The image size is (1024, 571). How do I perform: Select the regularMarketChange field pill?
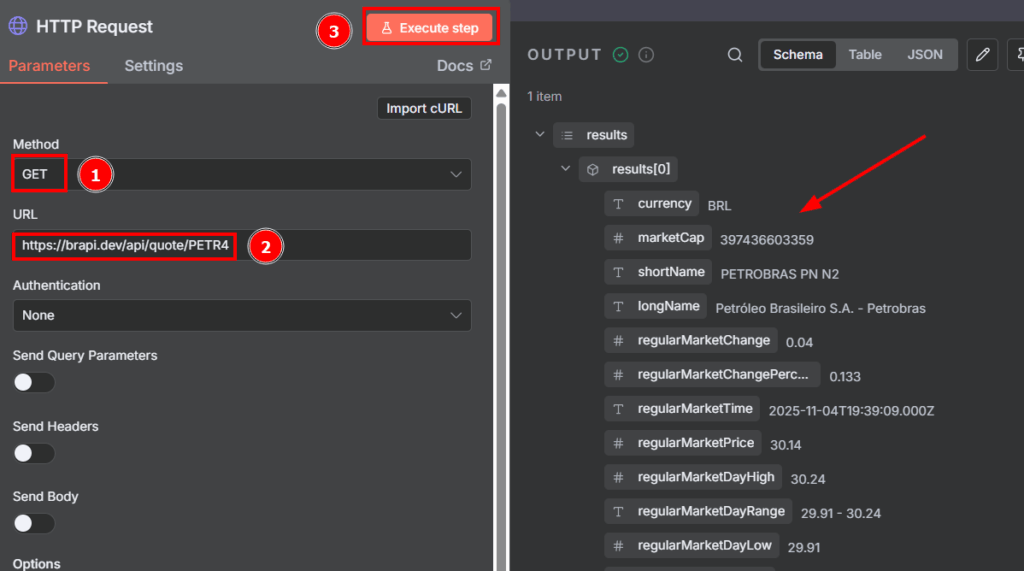point(691,340)
